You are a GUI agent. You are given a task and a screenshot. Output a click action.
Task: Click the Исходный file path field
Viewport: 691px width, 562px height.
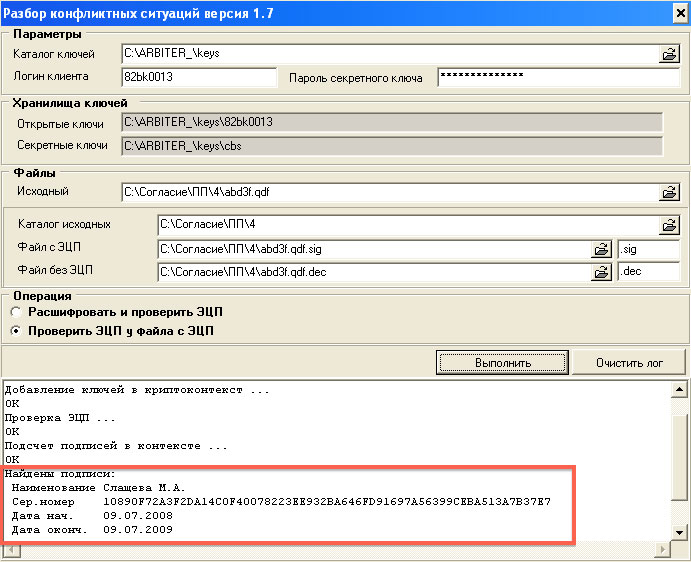pyautogui.click(x=386, y=192)
